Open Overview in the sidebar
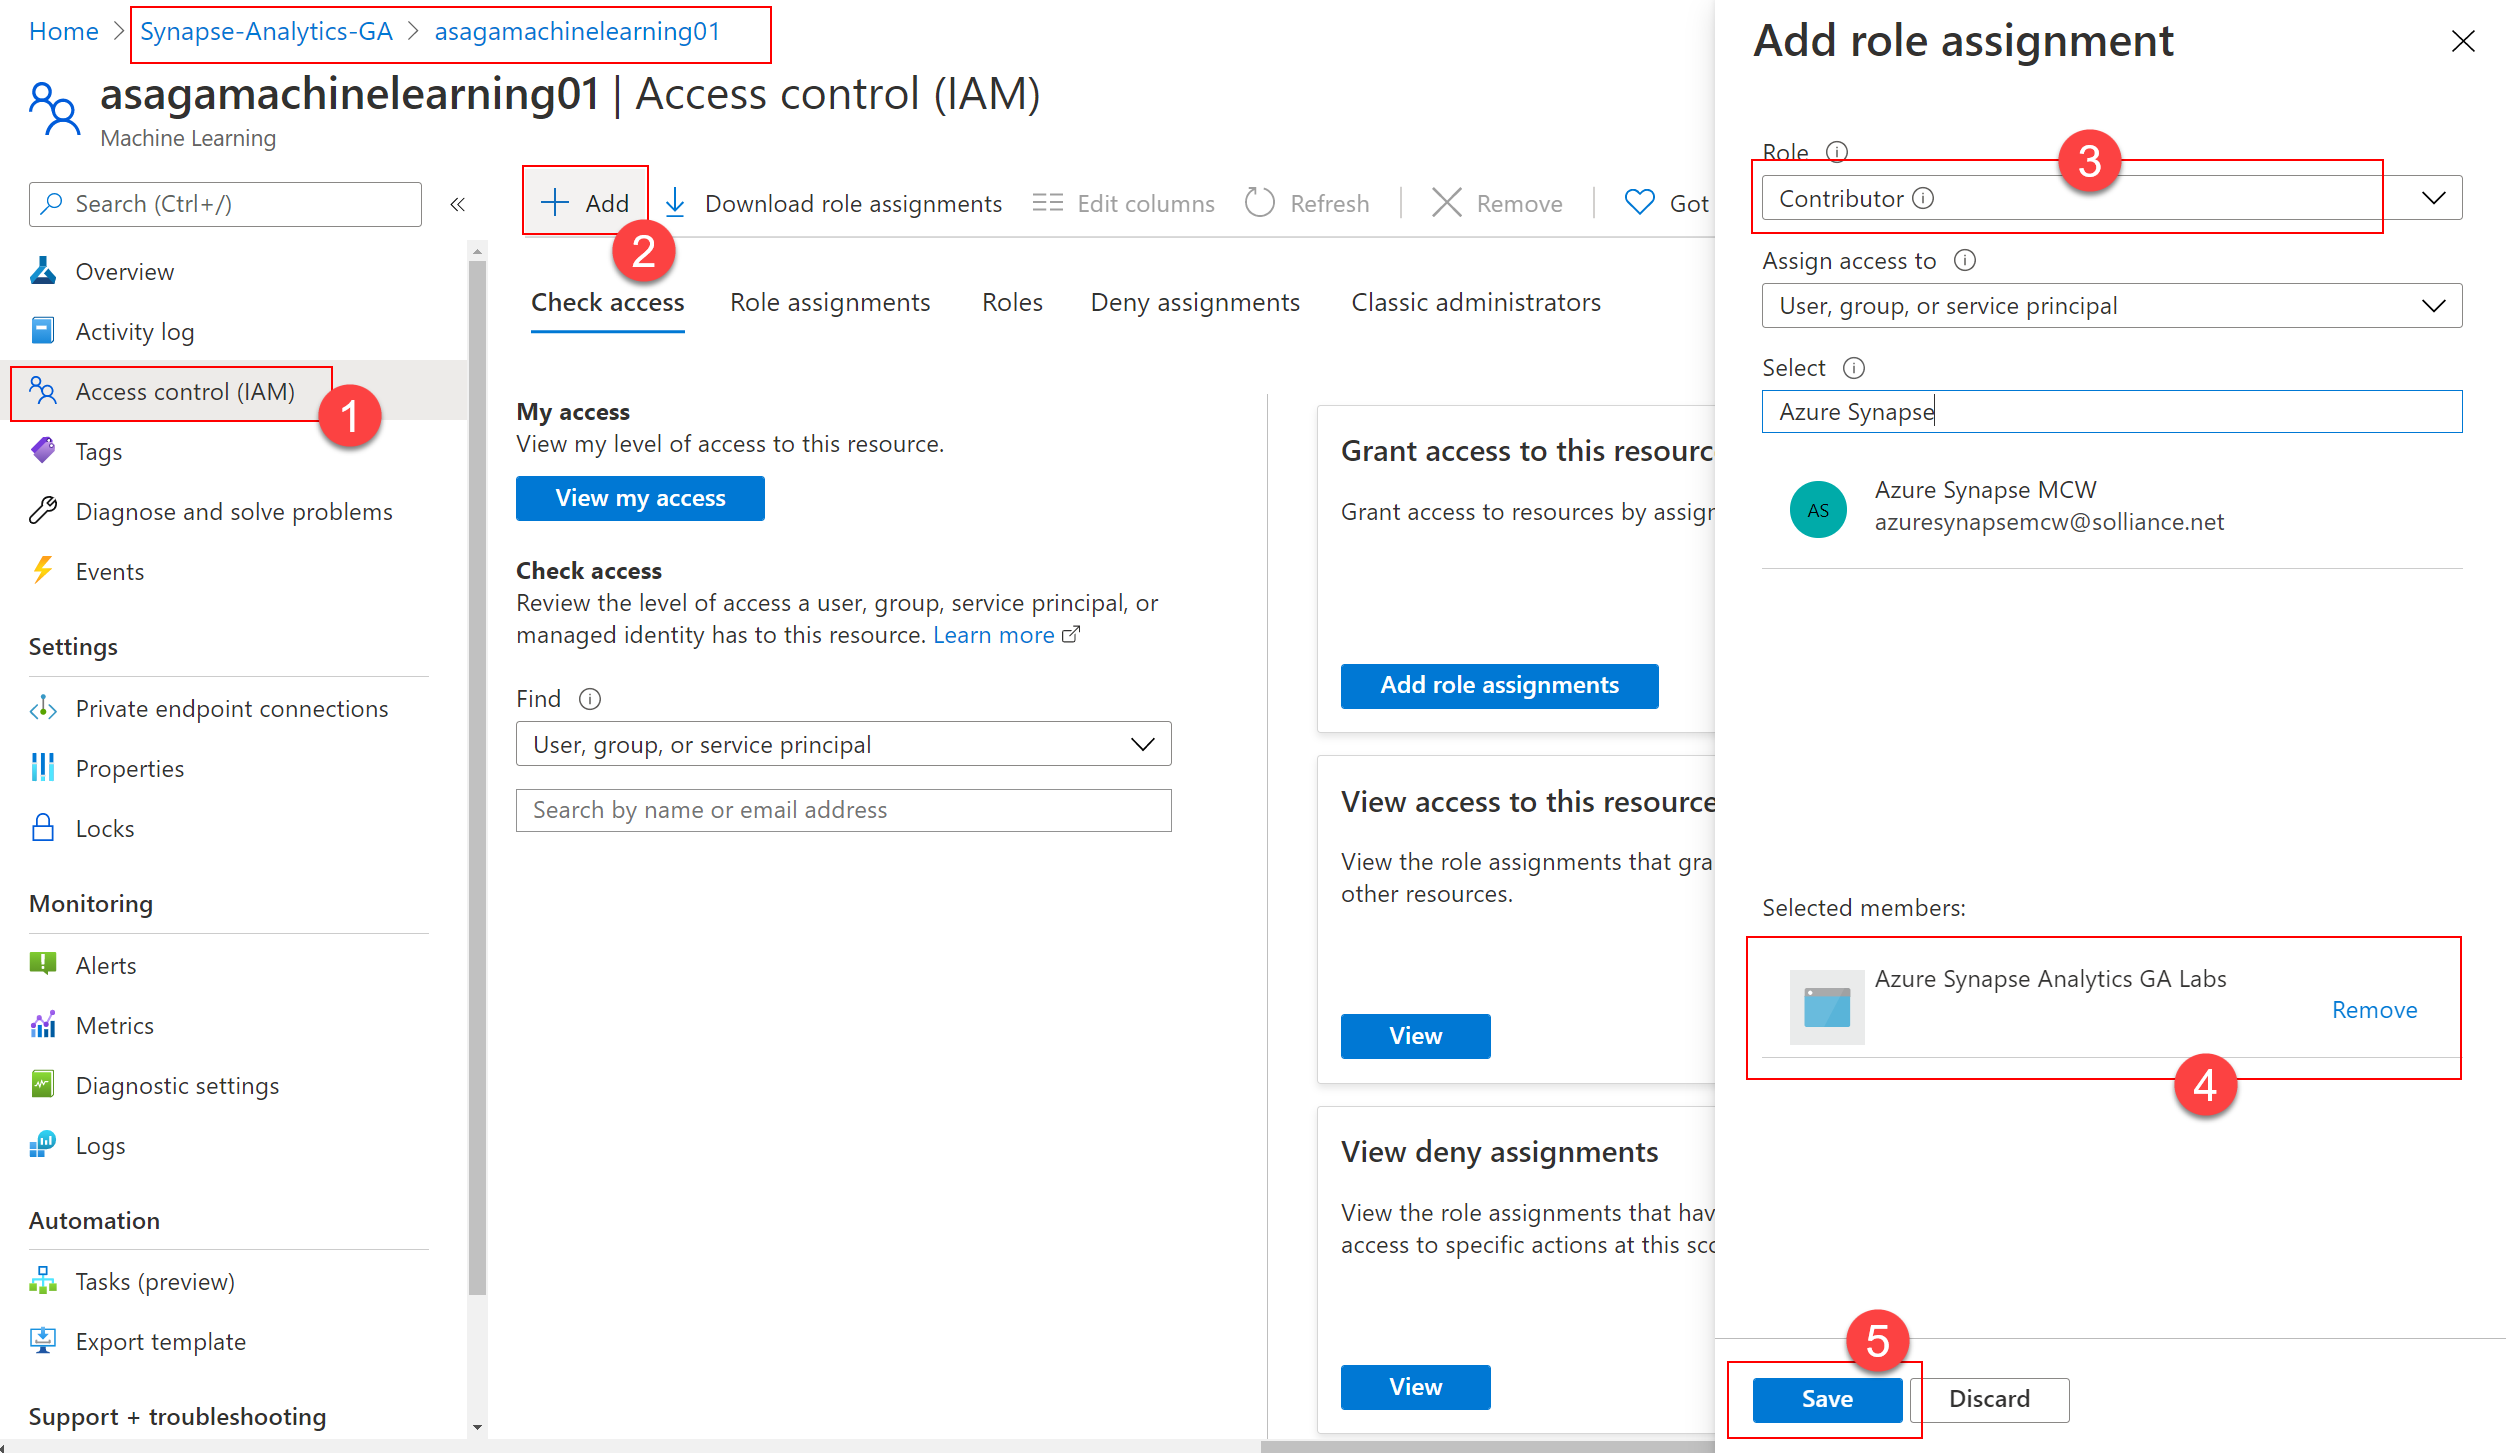This screenshot has height=1453, width=2506. [x=124, y=271]
